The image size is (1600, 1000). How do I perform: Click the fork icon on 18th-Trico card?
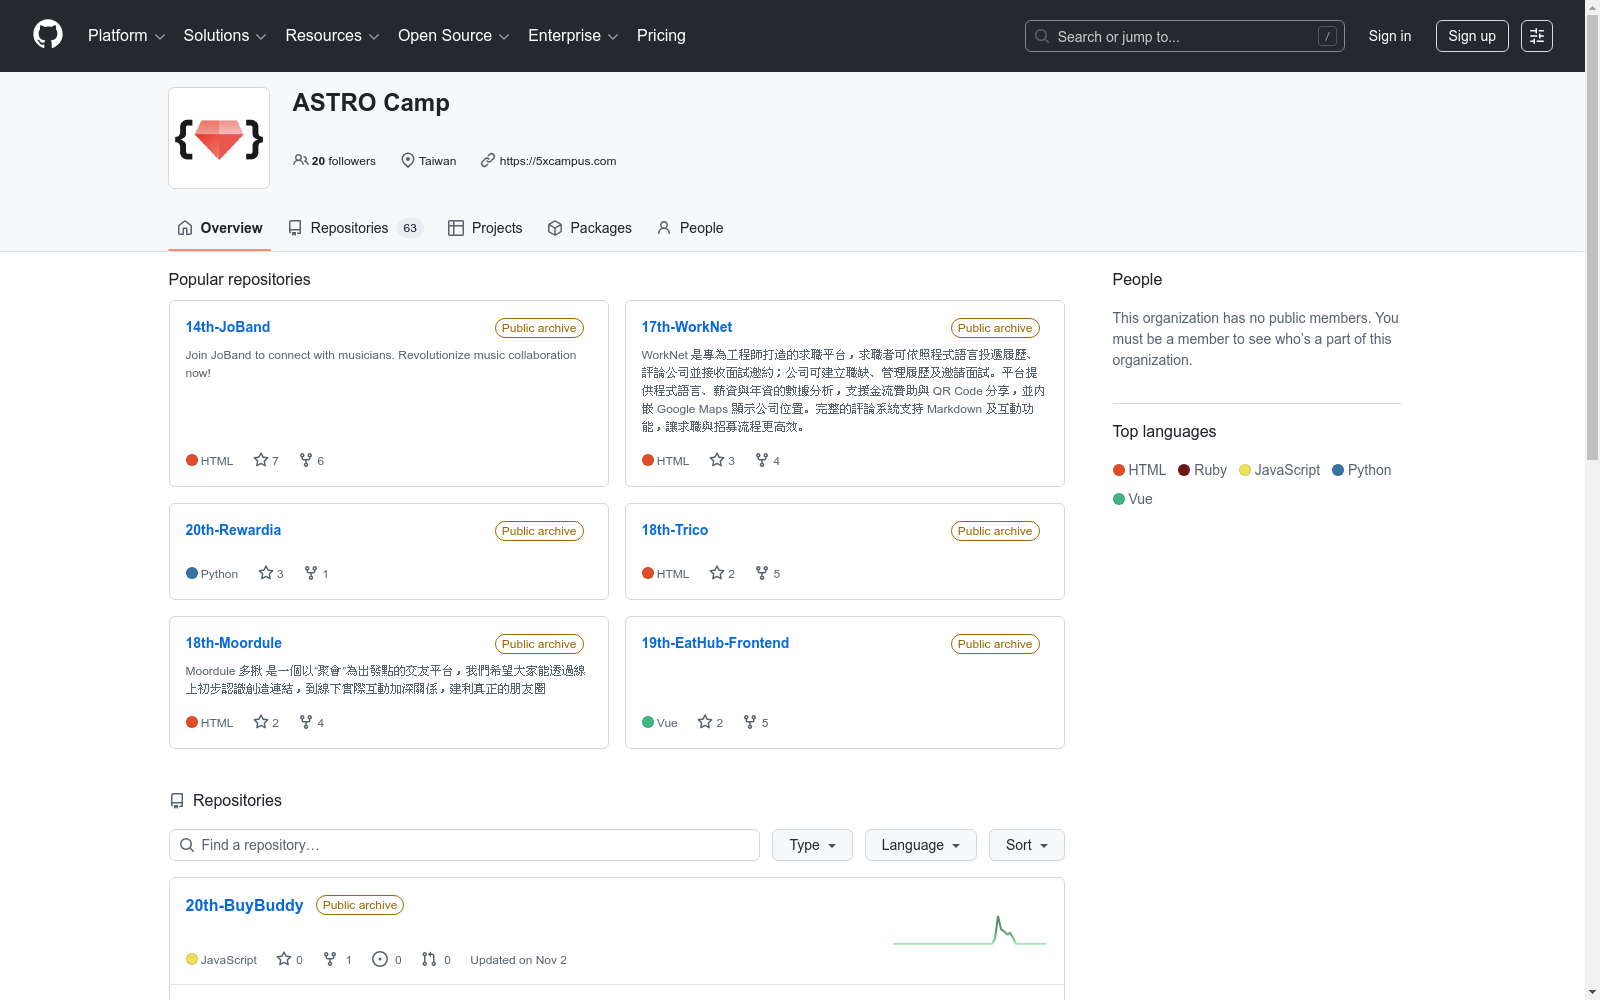point(762,573)
